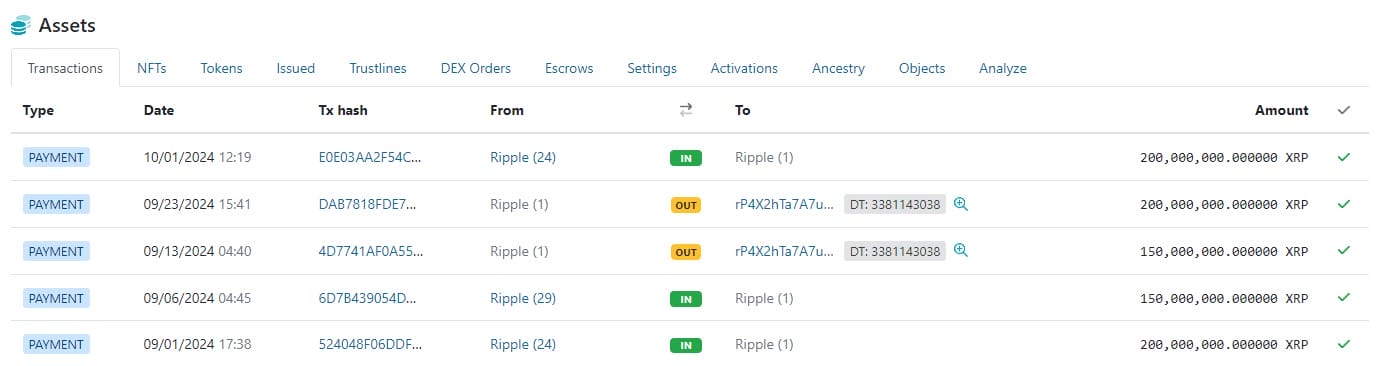Click the checkmark icon in table header
1380x366 pixels.
coord(1343,110)
